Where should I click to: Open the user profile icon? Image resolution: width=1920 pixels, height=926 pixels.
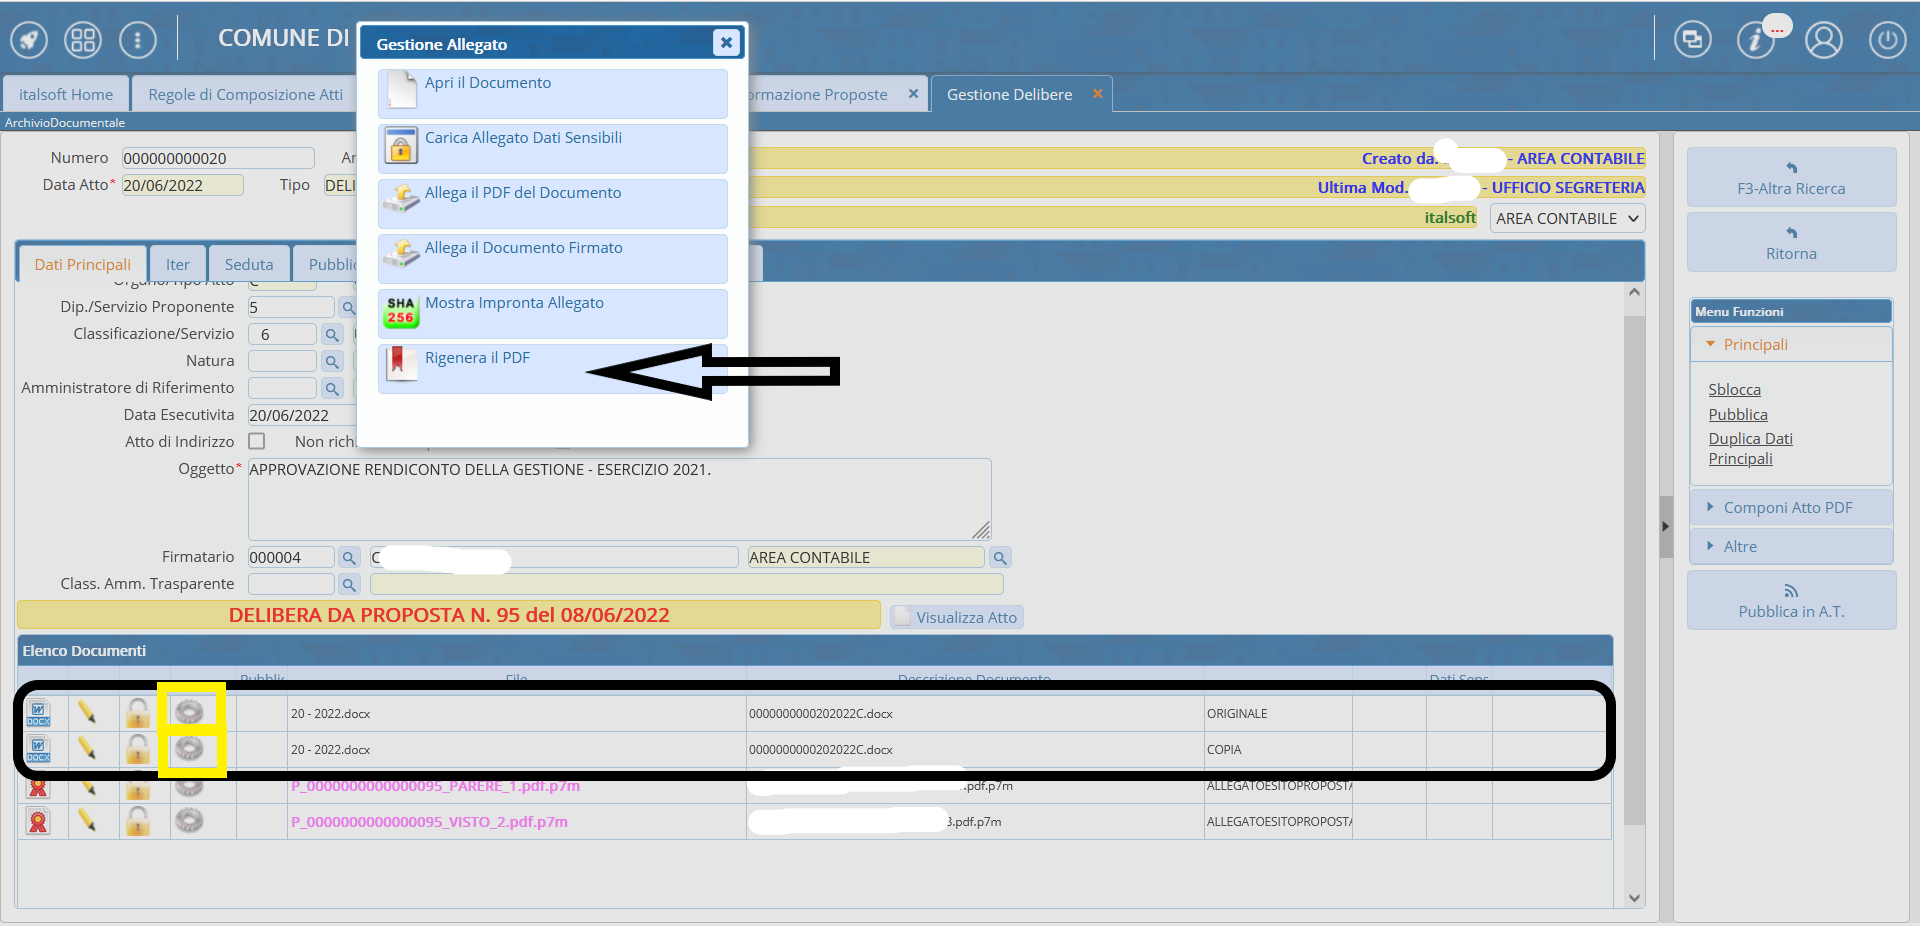[x=1823, y=40]
